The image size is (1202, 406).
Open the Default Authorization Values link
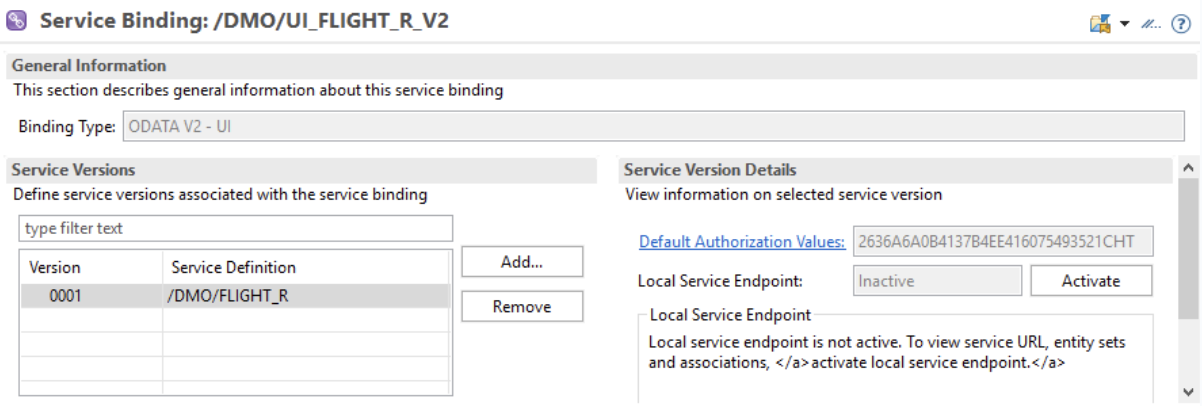point(742,241)
